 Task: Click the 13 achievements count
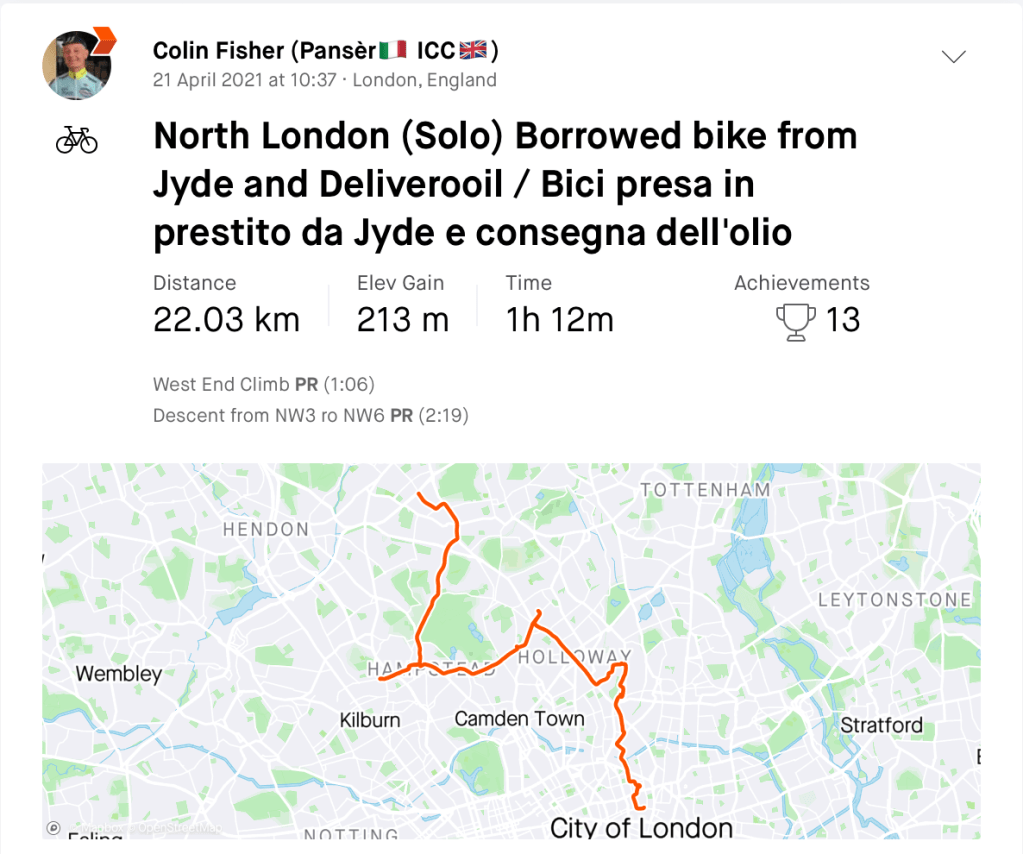(x=843, y=320)
